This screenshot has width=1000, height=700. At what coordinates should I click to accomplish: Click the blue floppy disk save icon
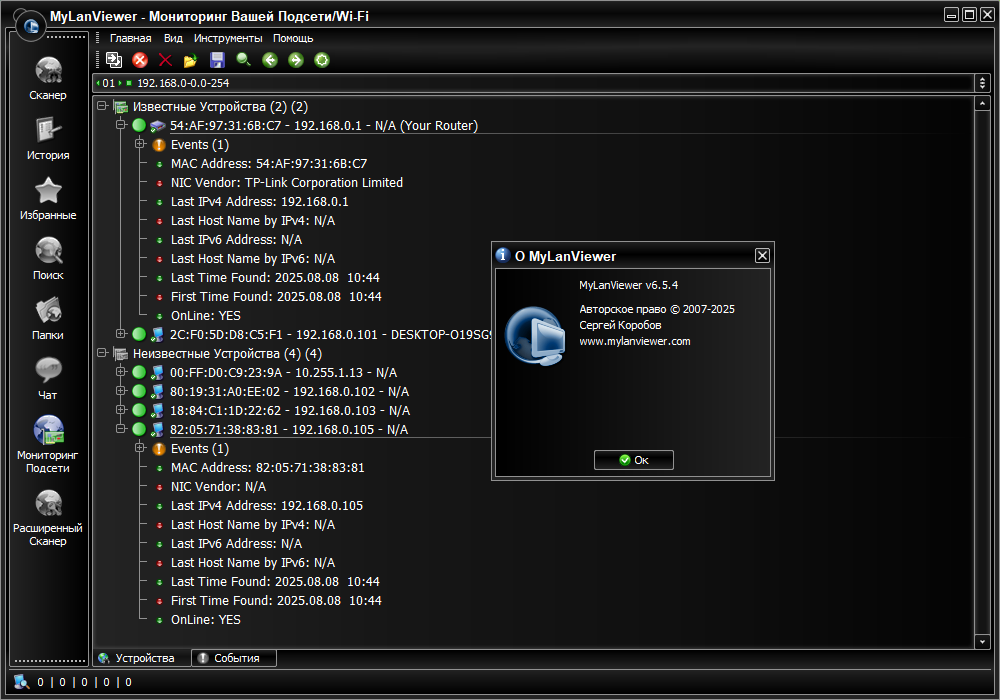click(x=217, y=60)
